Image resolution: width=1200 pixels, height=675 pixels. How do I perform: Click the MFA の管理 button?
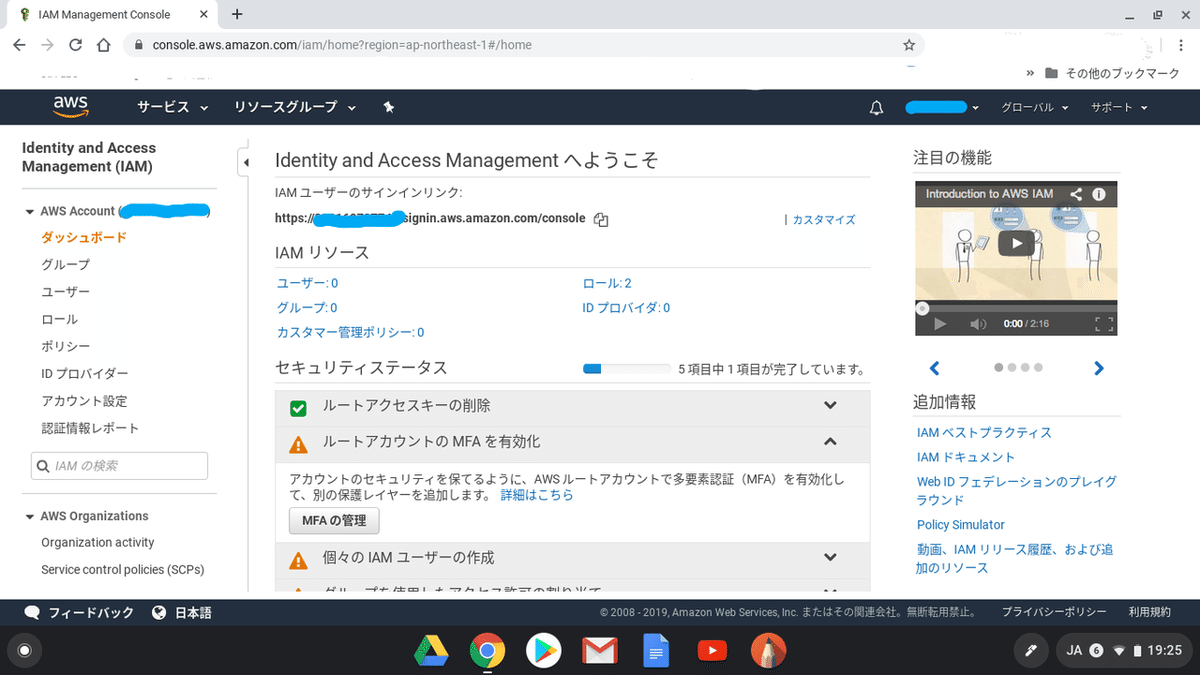click(x=334, y=520)
